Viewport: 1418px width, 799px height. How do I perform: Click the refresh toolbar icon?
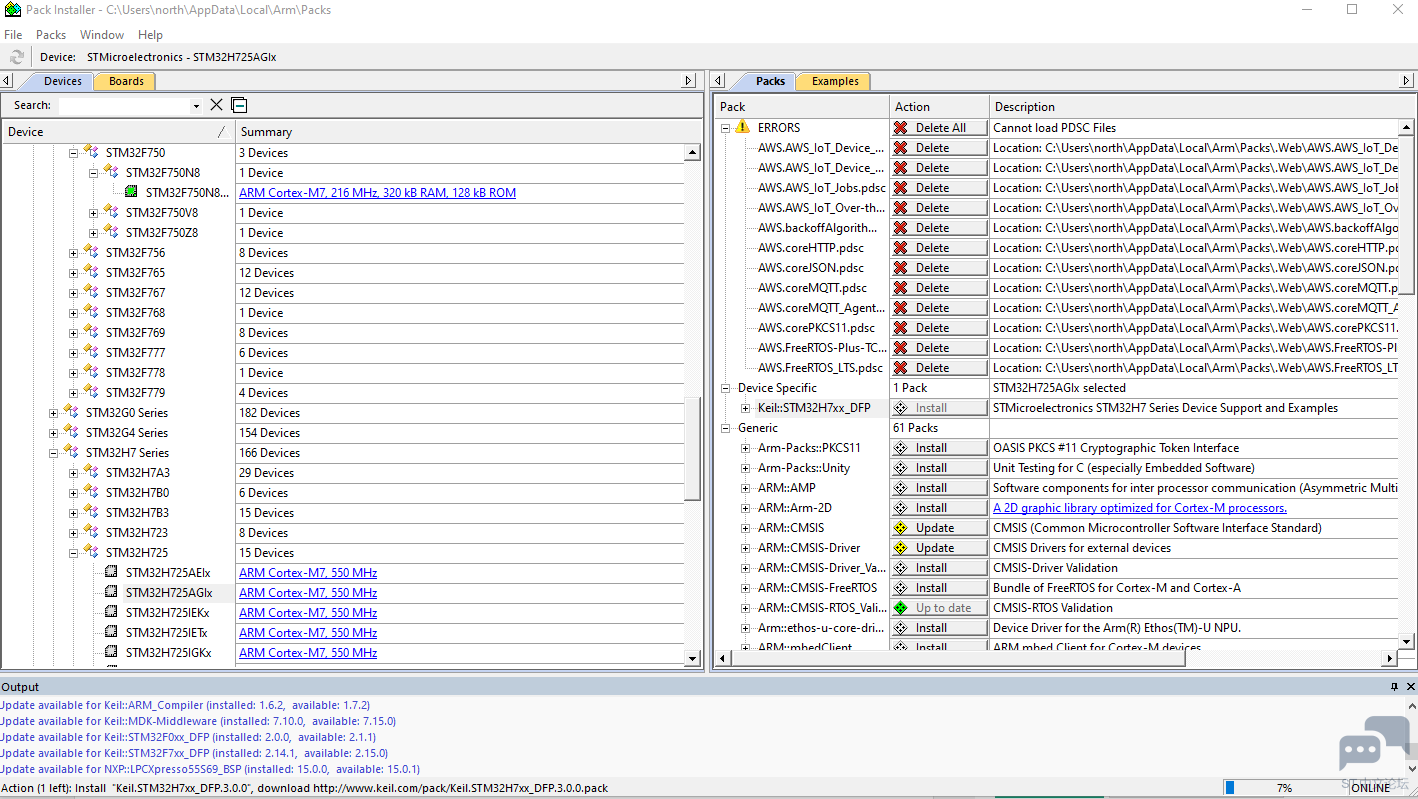17,57
